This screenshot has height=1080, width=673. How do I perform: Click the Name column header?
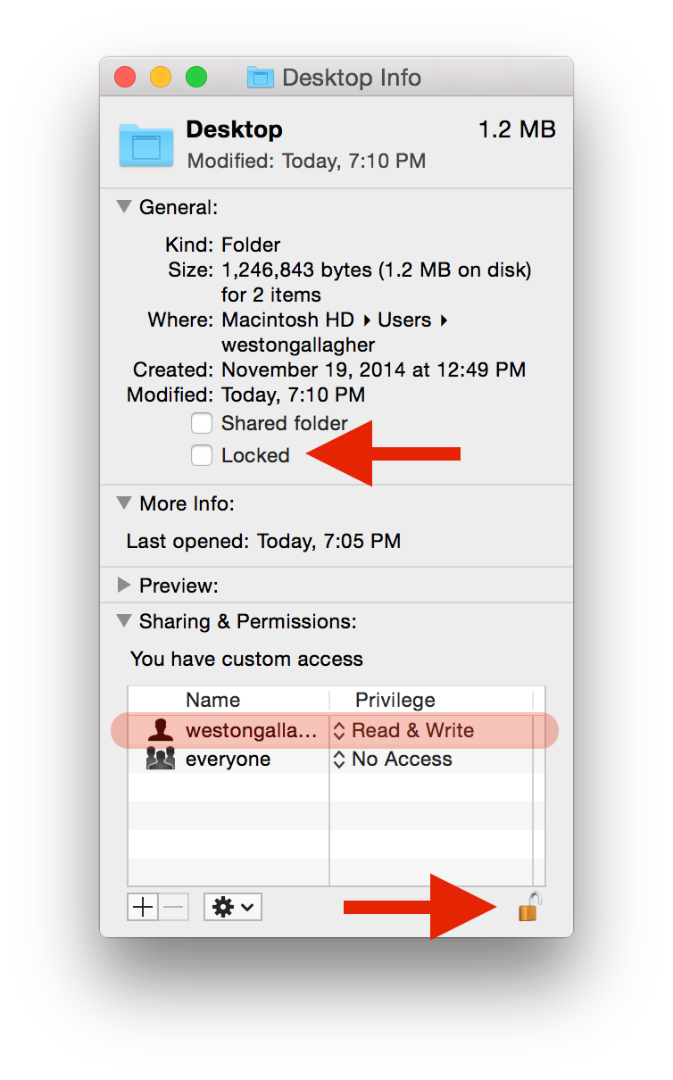tap(213, 700)
